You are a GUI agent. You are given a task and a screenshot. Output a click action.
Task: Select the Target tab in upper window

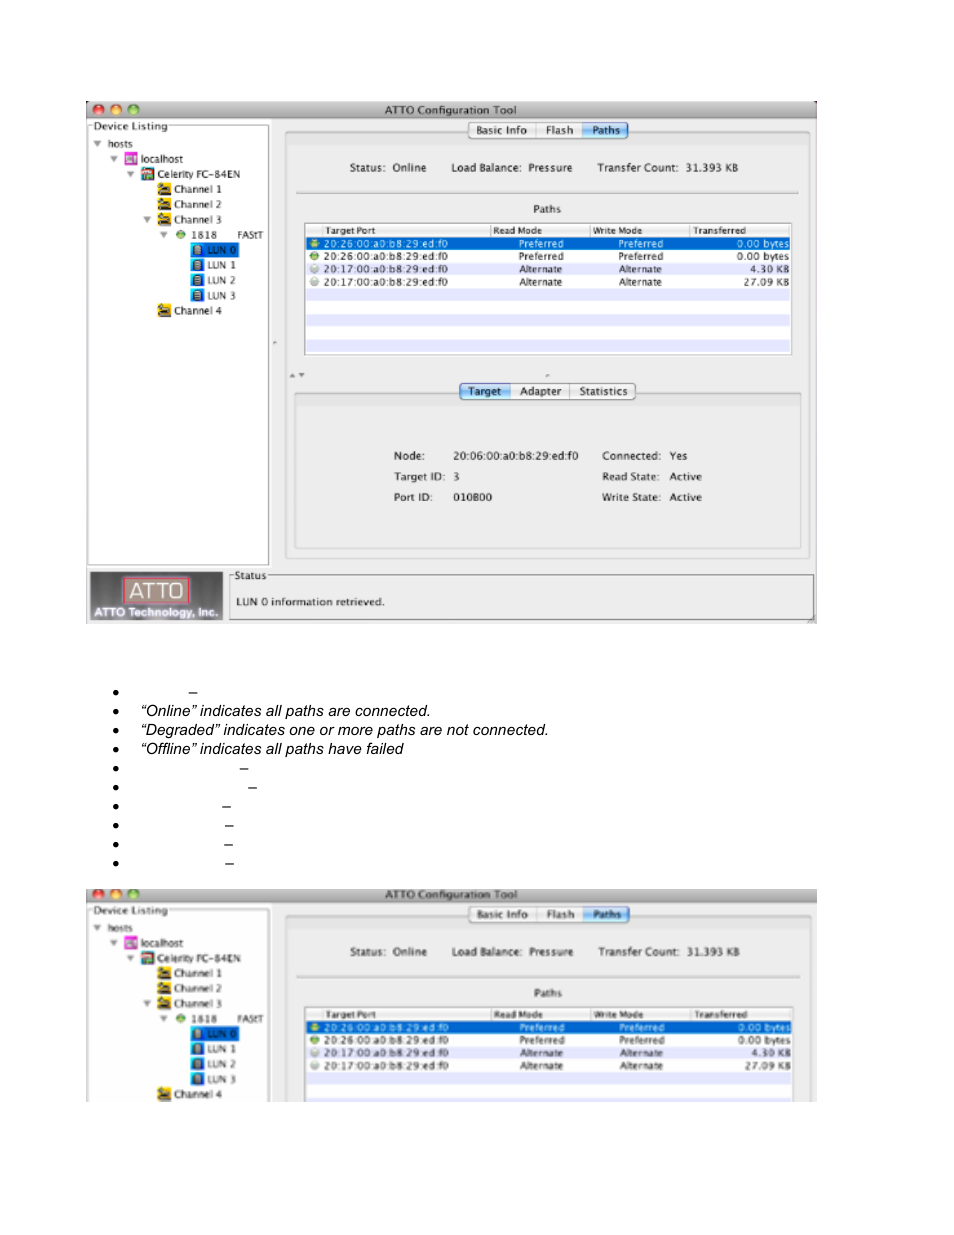pos(485,391)
